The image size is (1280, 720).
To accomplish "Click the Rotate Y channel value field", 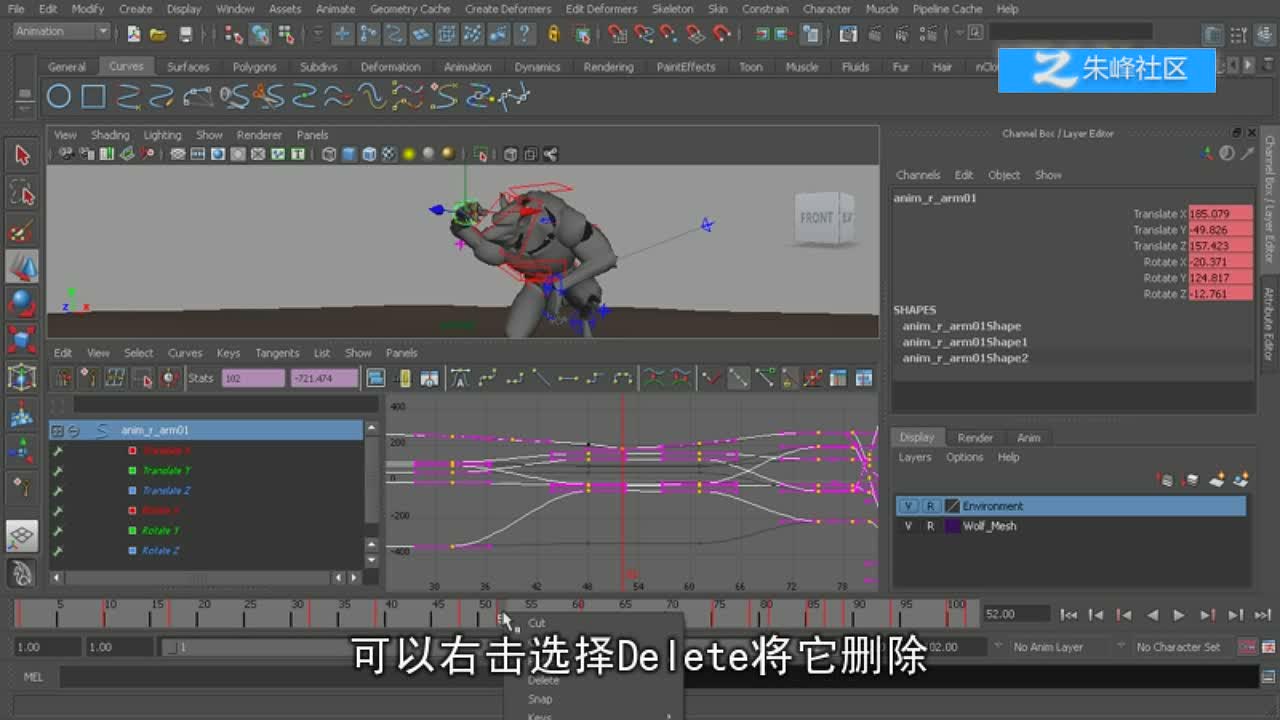I will [x=1220, y=278].
